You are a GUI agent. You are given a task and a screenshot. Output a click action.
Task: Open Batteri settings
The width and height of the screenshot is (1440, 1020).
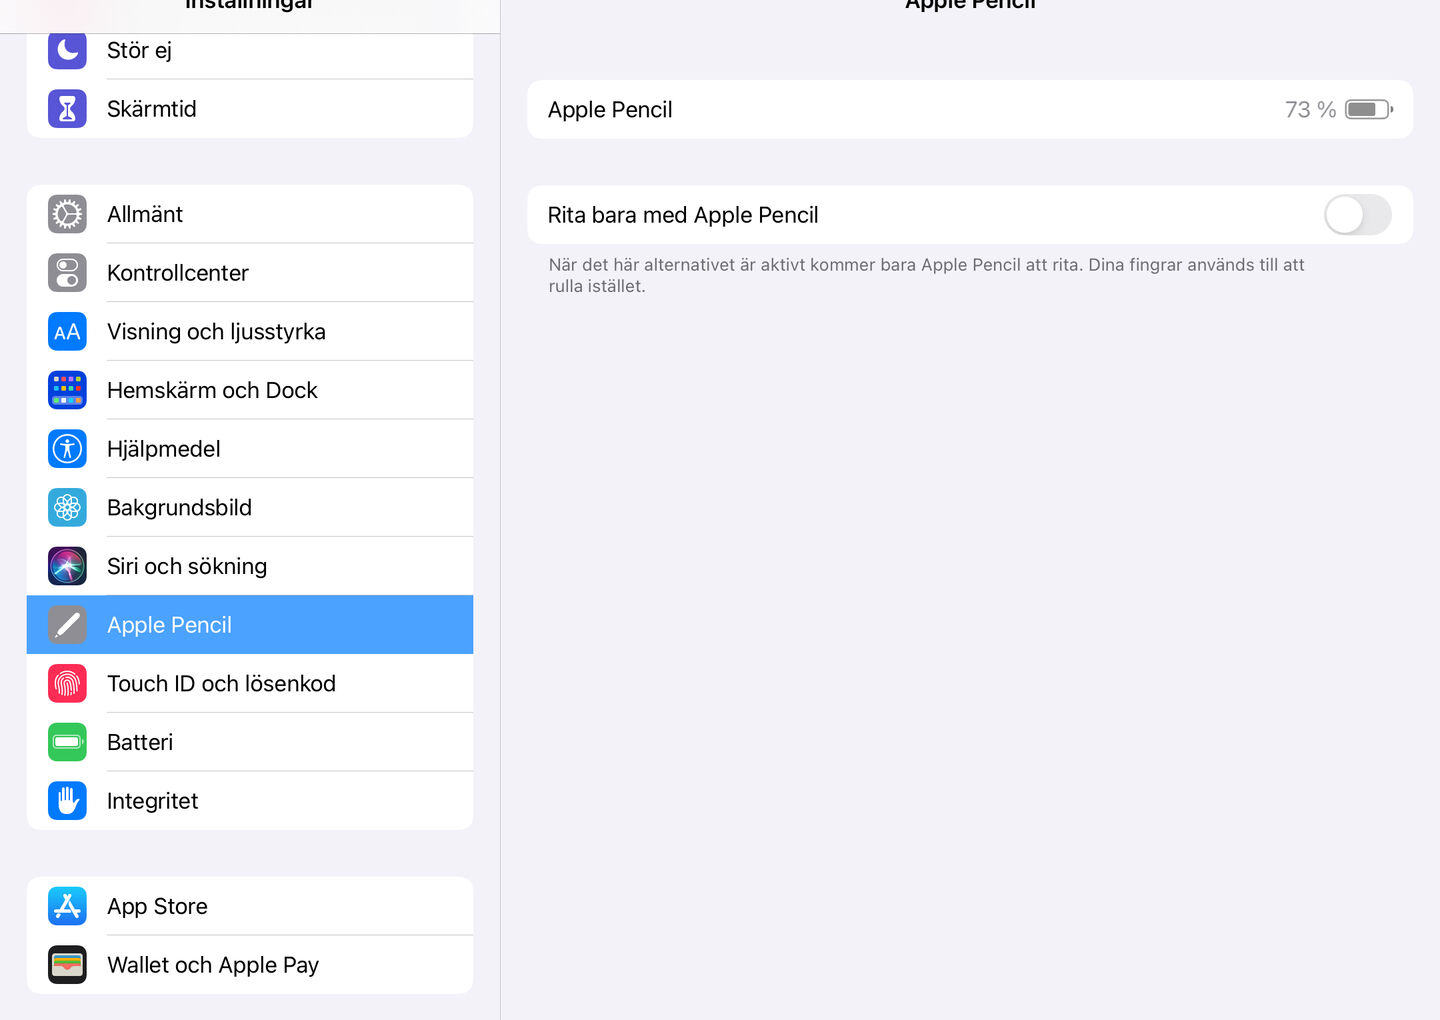pos(250,742)
